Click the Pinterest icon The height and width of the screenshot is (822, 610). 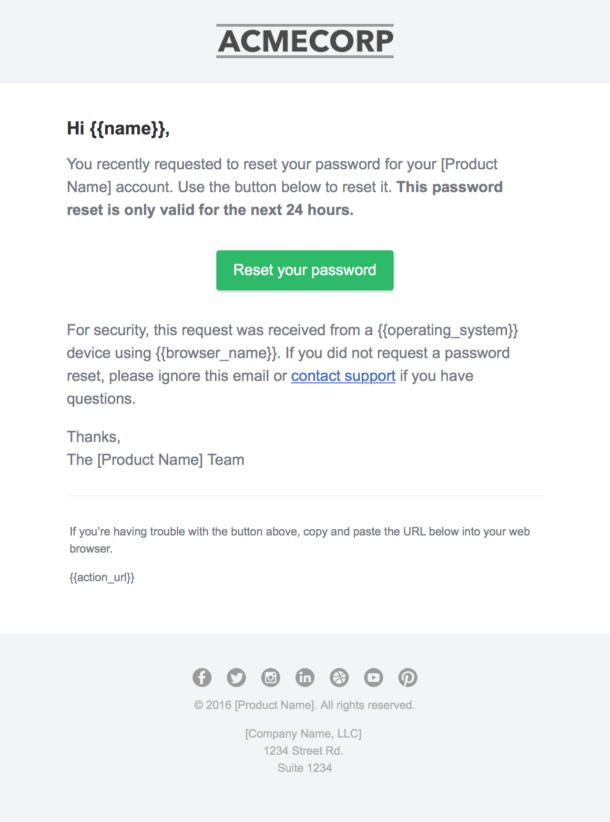(x=407, y=677)
